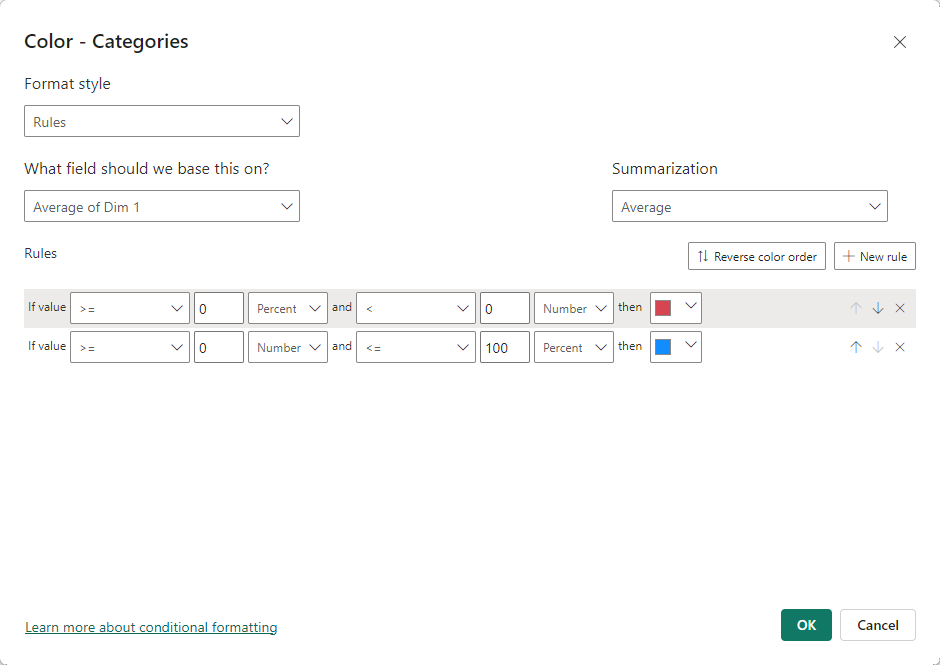
Task: Open second rule's >= operator dropdown
Action: 130,347
